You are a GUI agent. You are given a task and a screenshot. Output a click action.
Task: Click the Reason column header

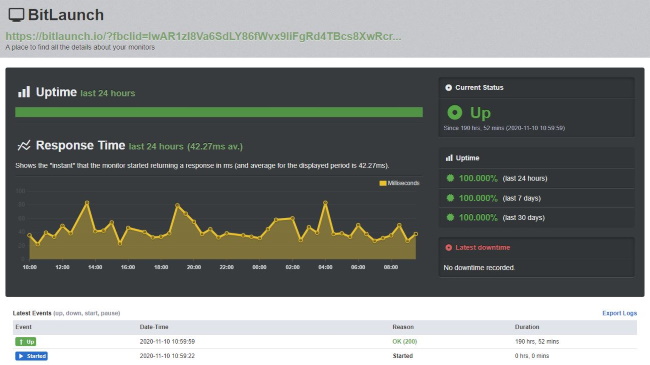point(403,327)
